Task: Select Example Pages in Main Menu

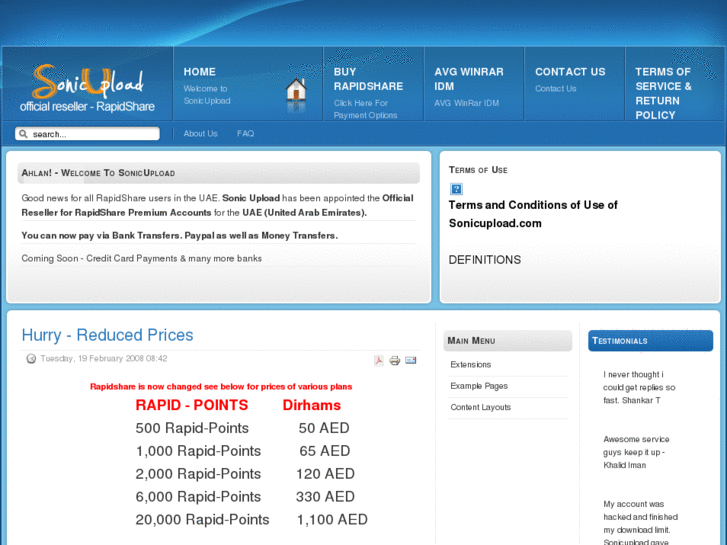Action: click(479, 386)
